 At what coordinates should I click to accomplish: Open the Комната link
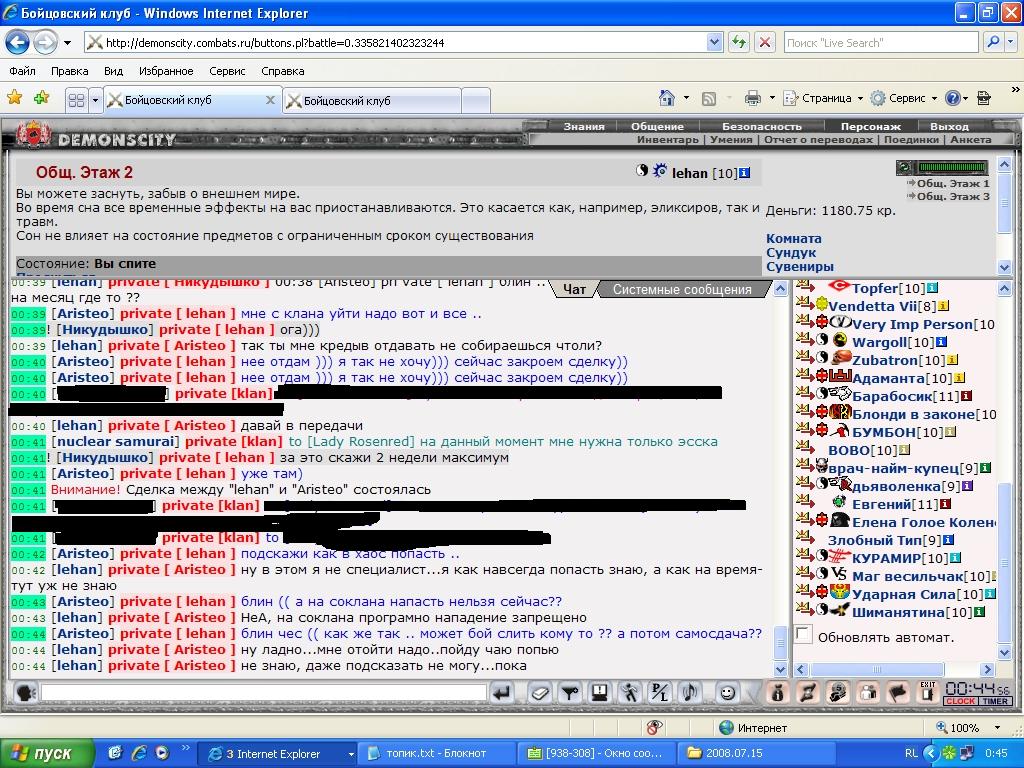pos(793,238)
